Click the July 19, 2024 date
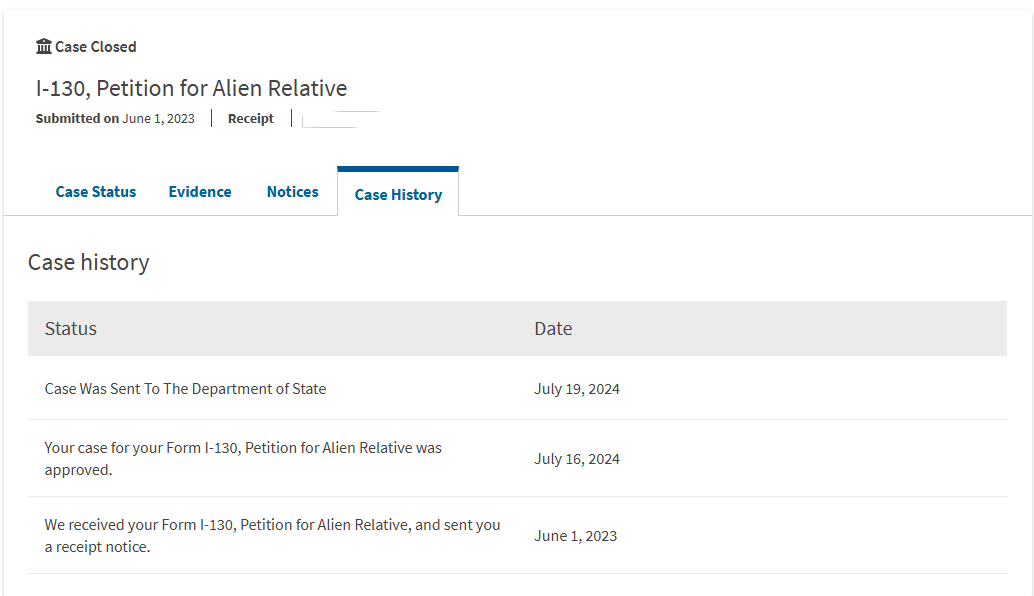Viewport: 1034px width, 596px height. click(x=577, y=389)
